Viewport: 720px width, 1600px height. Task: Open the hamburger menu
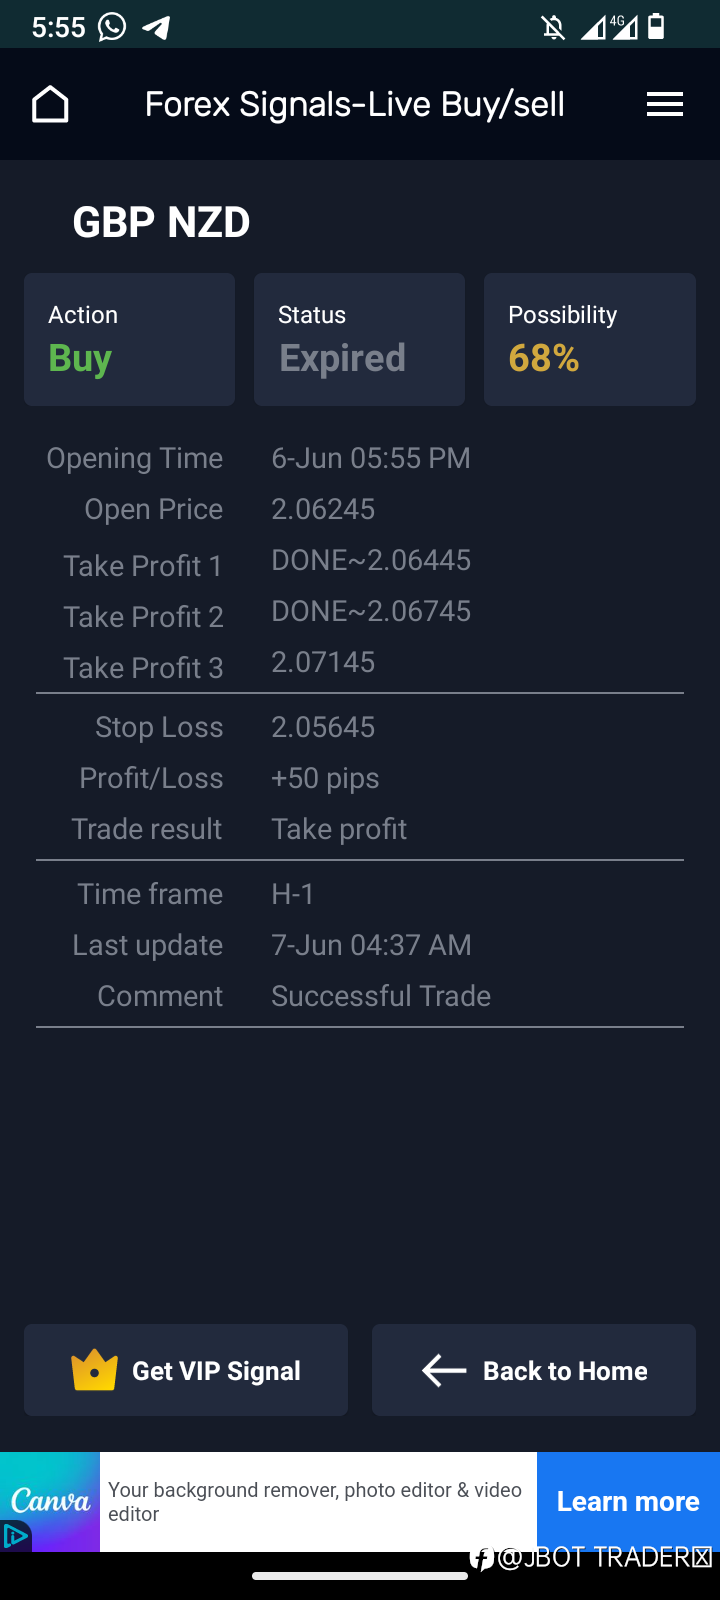tap(665, 104)
